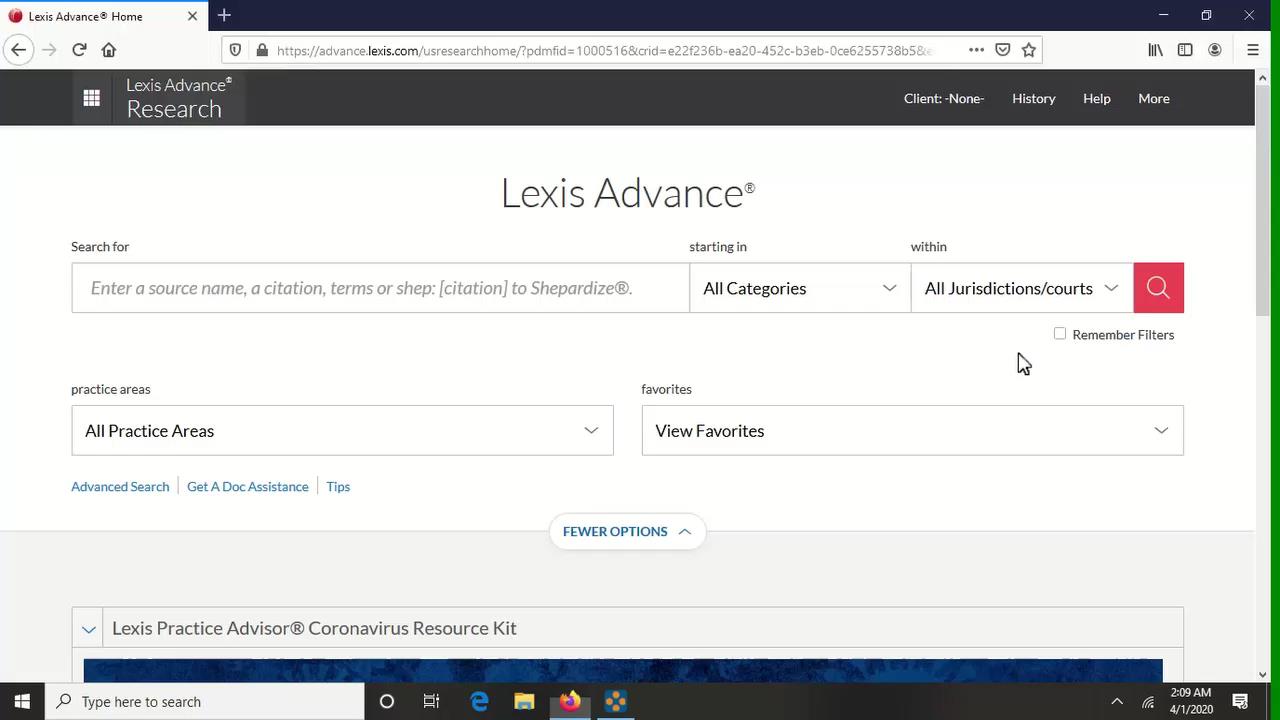1280x720 pixels.
Task: Open the All Jurisdictions/courts dropdown
Action: [1020, 288]
